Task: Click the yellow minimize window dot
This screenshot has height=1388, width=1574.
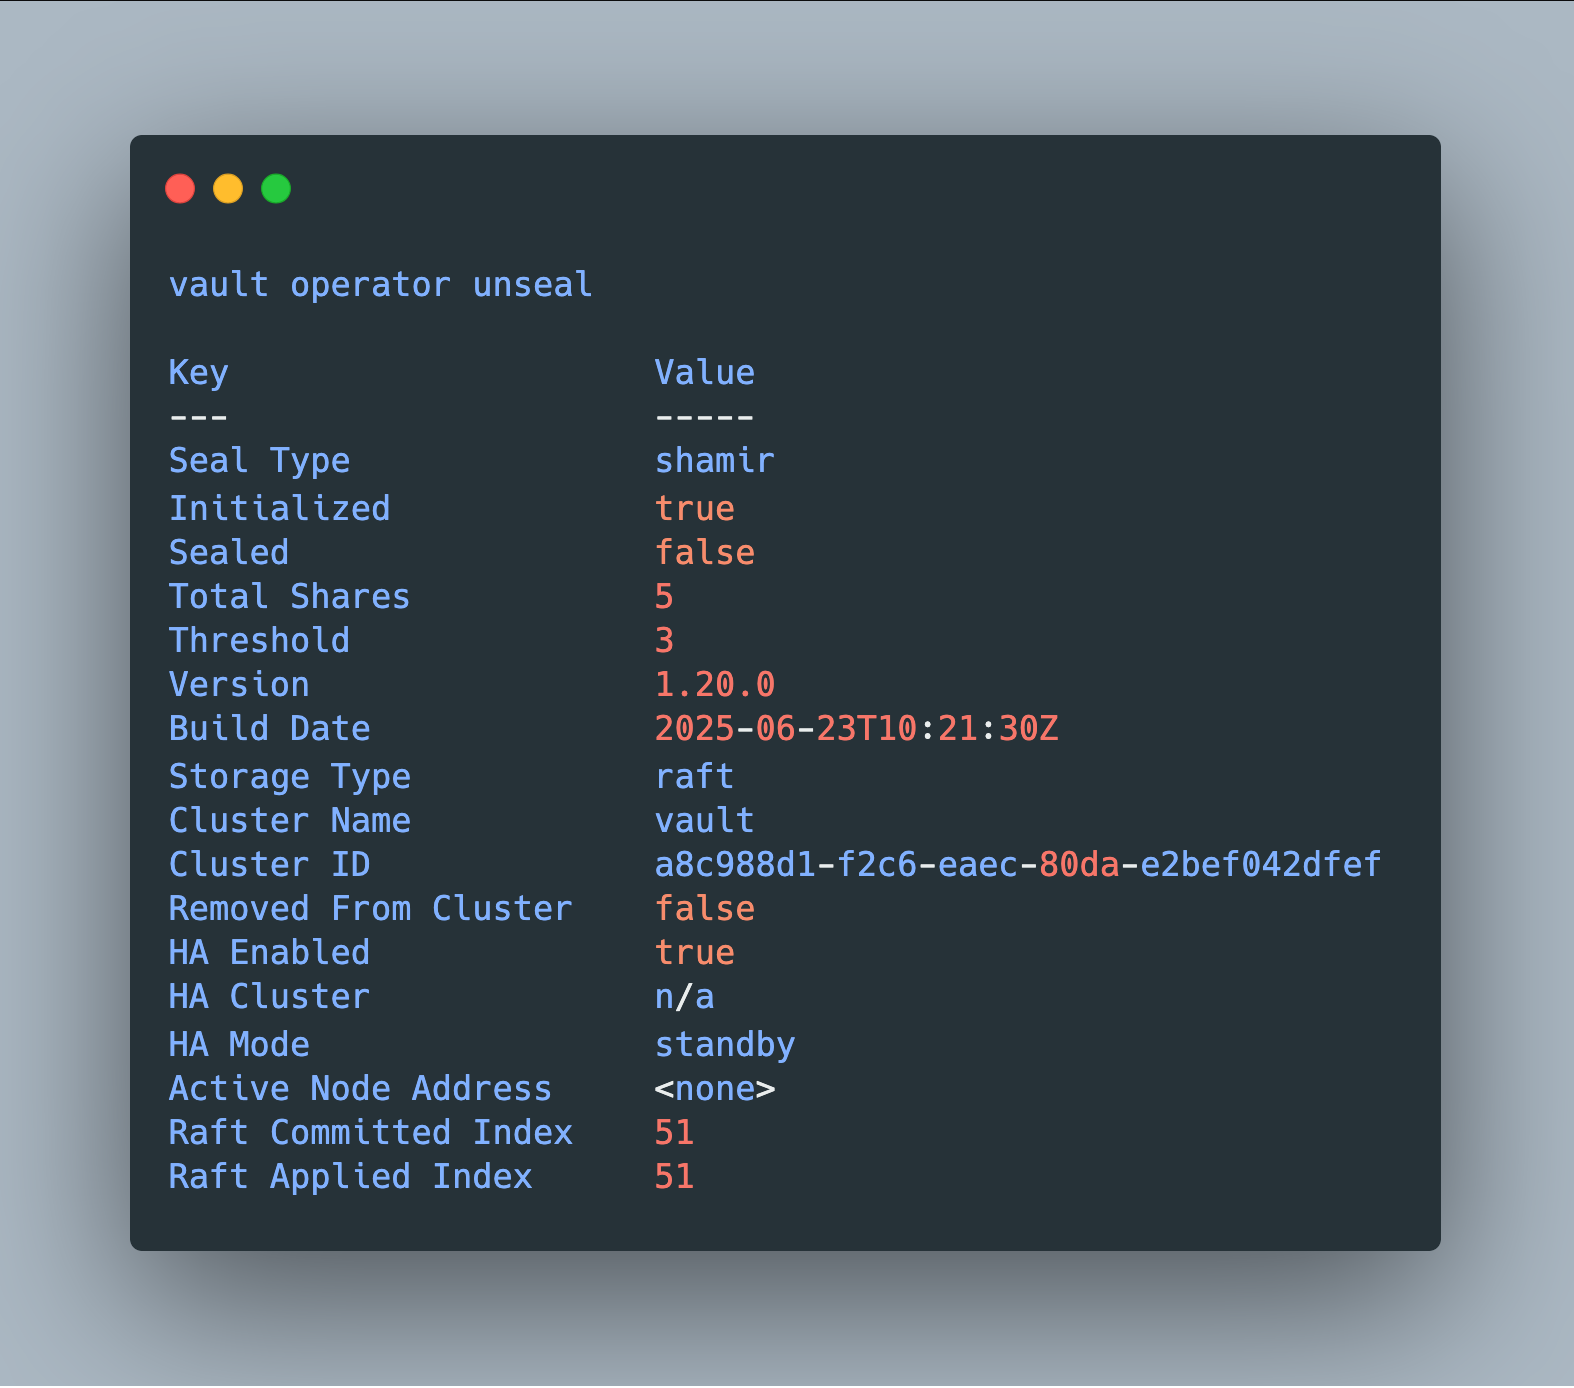Action: [x=228, y=188]
